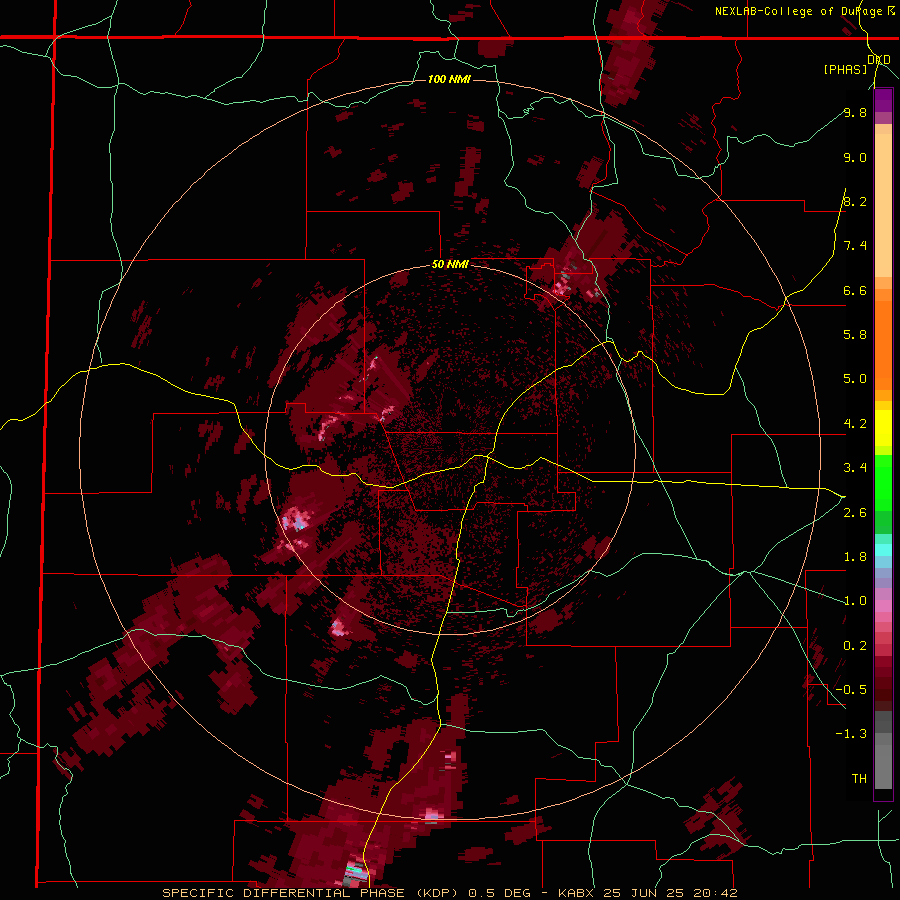Click the [PHAS] legend unit label
This screenshot has width=900, height=900.
click(x=845, y=69)
